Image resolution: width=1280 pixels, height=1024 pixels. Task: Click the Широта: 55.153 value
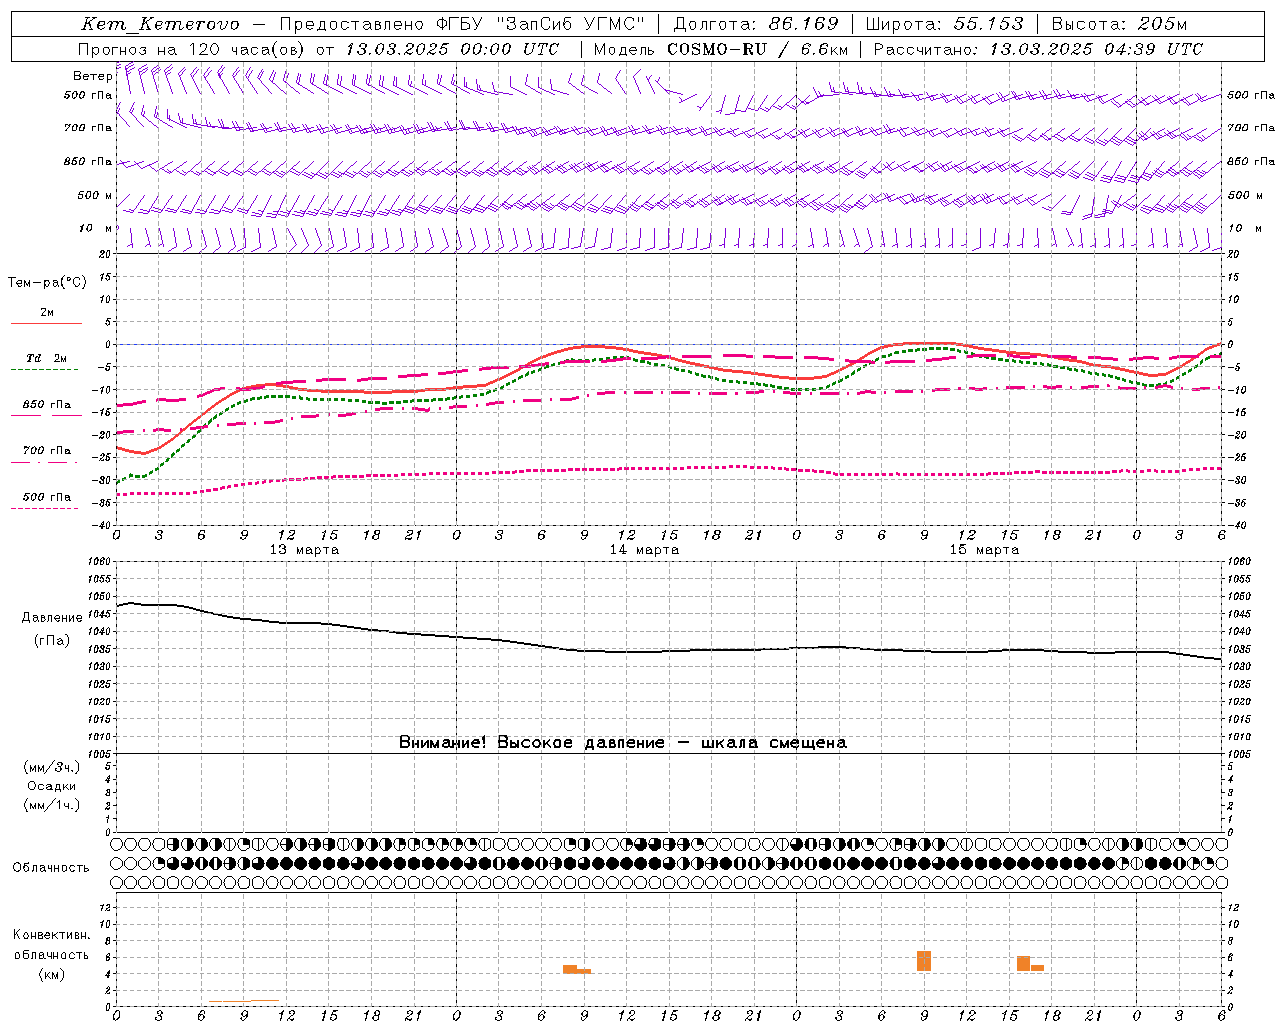(945, 24)
